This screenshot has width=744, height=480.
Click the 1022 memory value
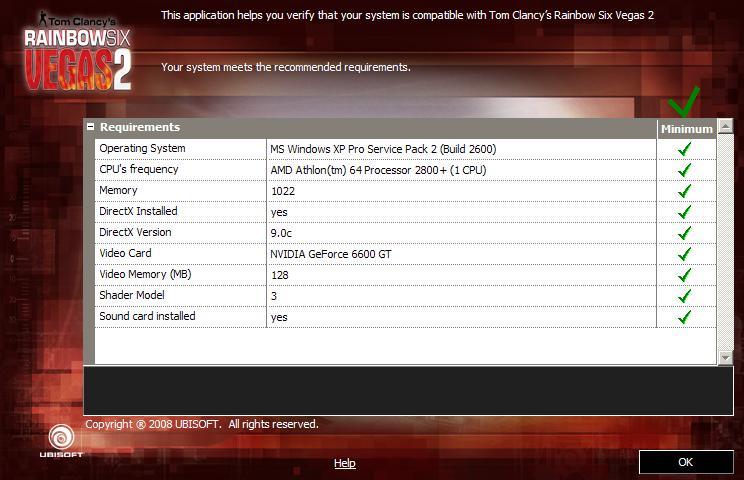pos(283,191)
